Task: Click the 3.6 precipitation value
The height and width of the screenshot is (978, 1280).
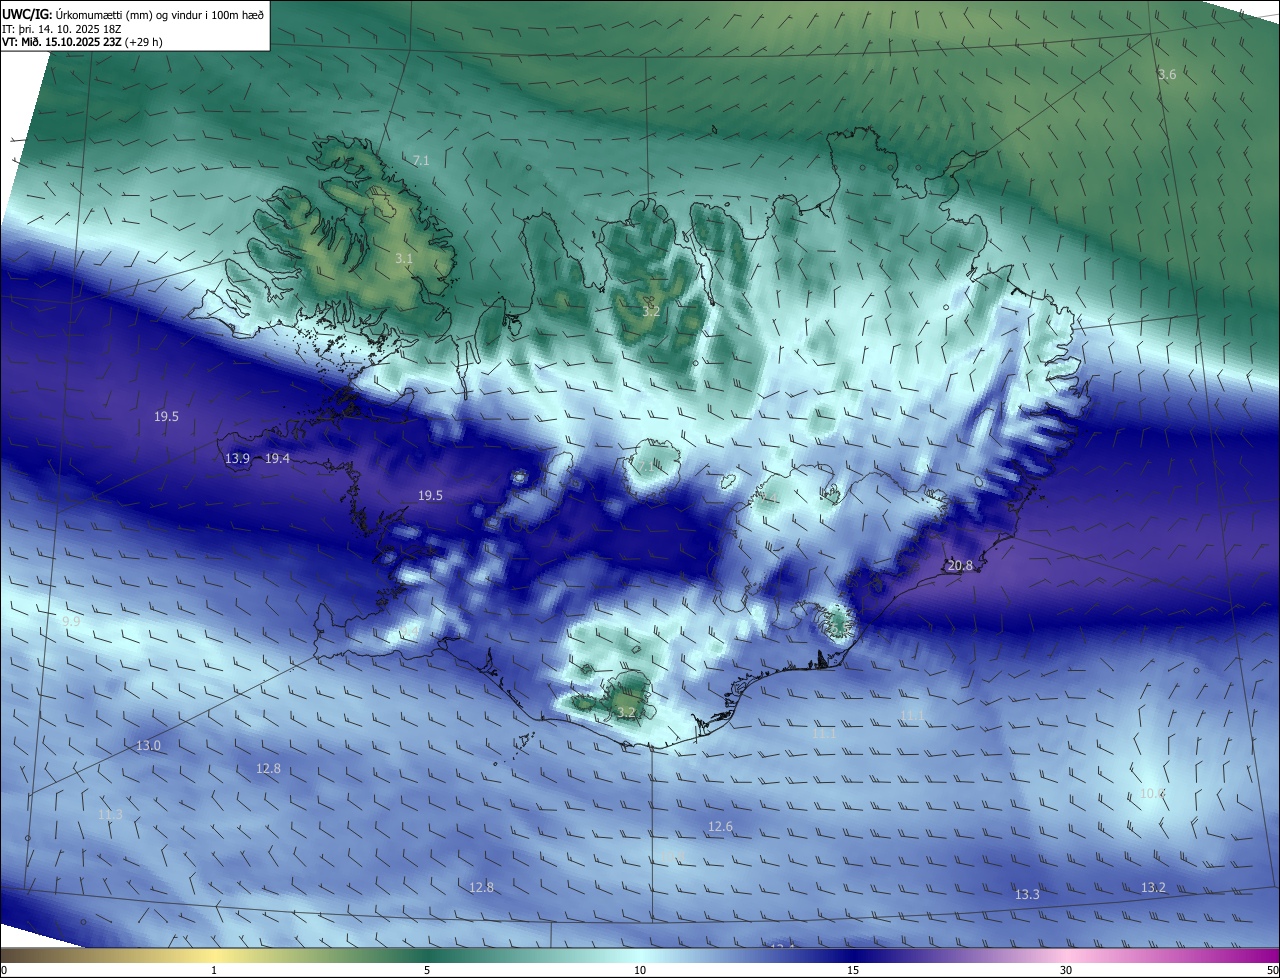Action: coord(1167,74)
